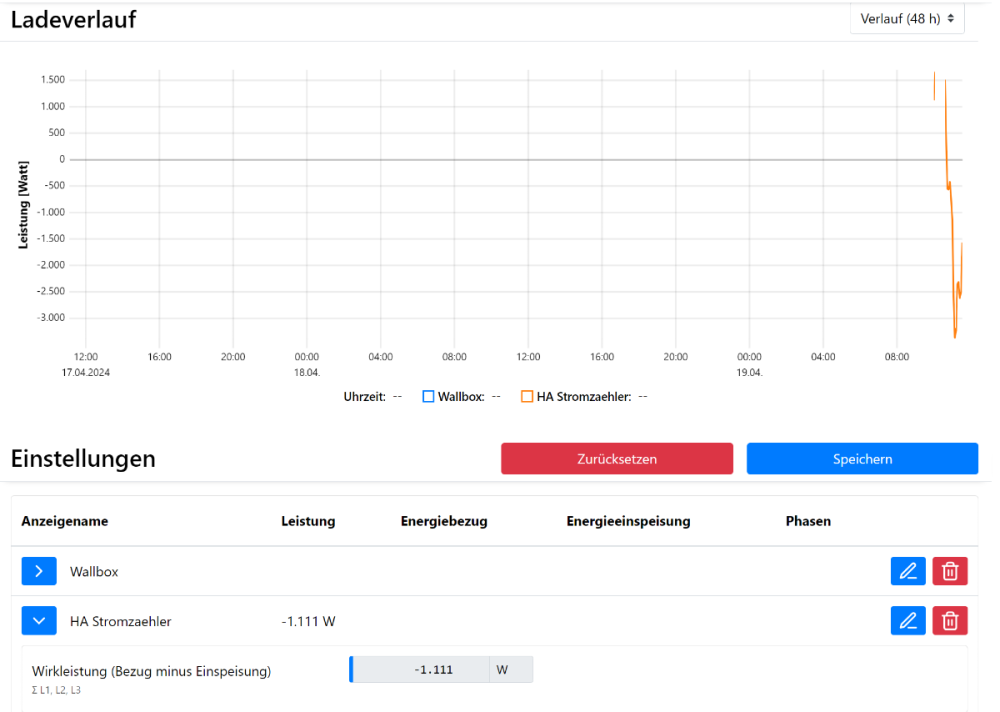The width and height of the screenshot is (1000, 712).
Task: Remove HA Stromzaehler via trash icon
Action: (x=950, y=621)
